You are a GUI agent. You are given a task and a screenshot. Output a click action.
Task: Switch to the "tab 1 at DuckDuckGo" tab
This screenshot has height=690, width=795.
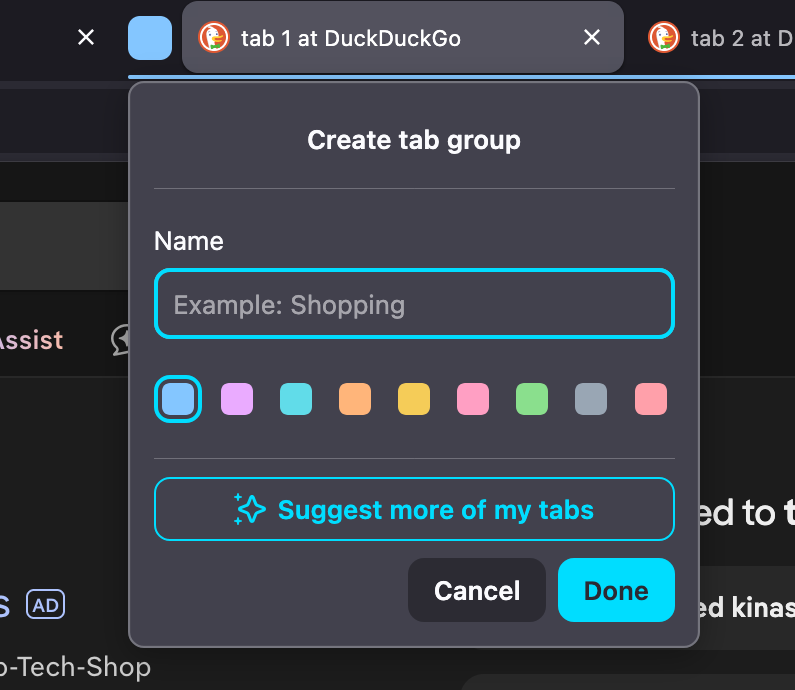350,38
